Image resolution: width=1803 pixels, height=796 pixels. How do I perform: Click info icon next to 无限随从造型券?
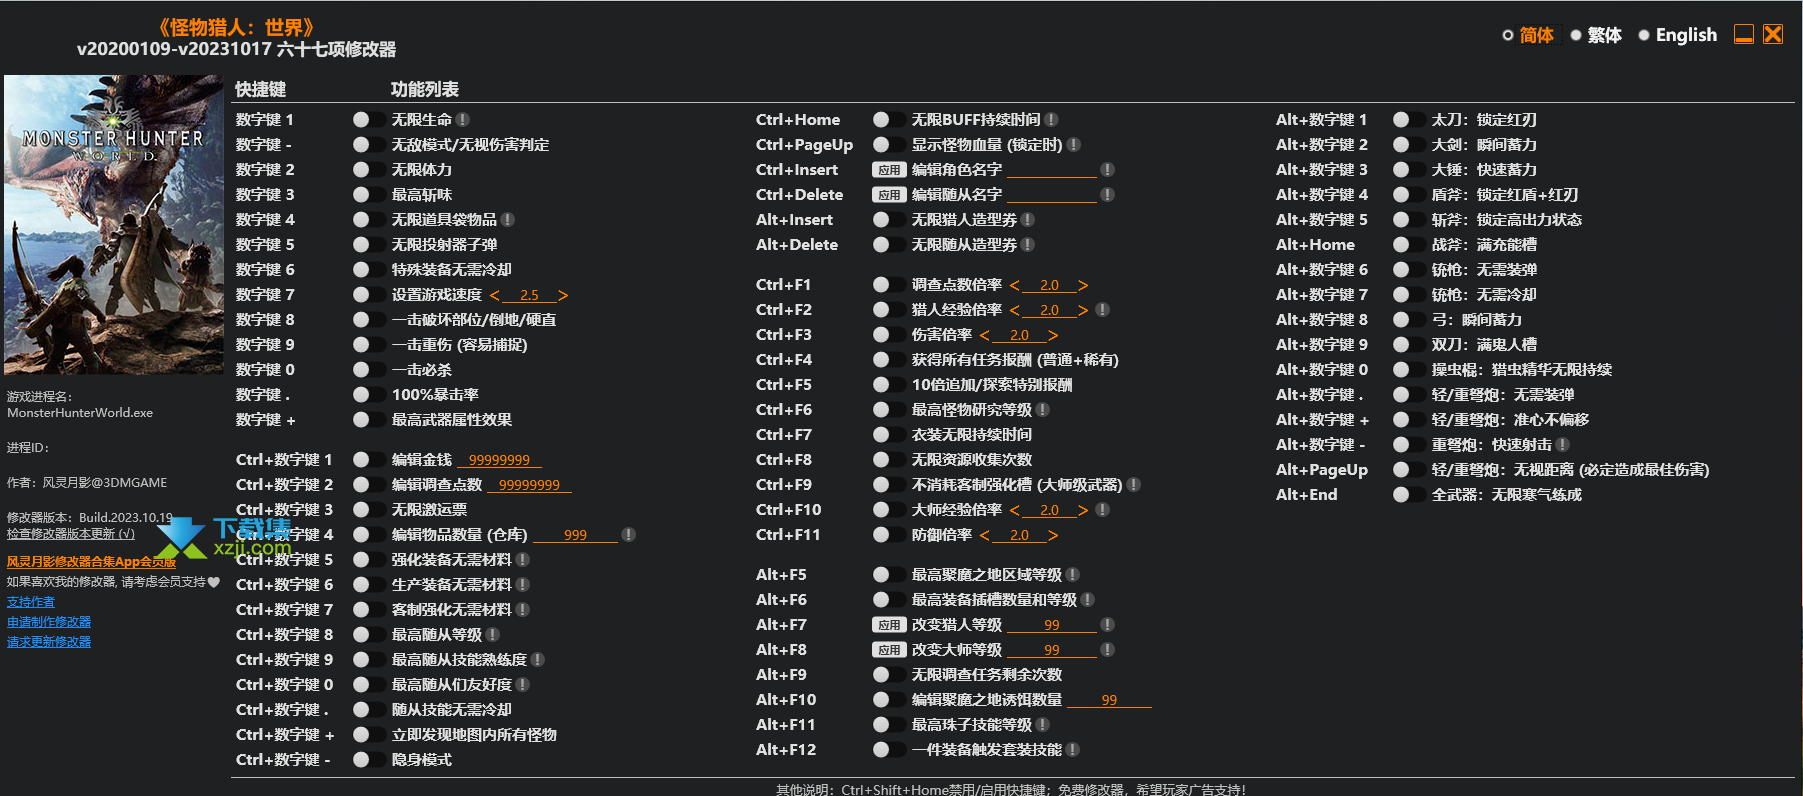[x=1028, y=245]
